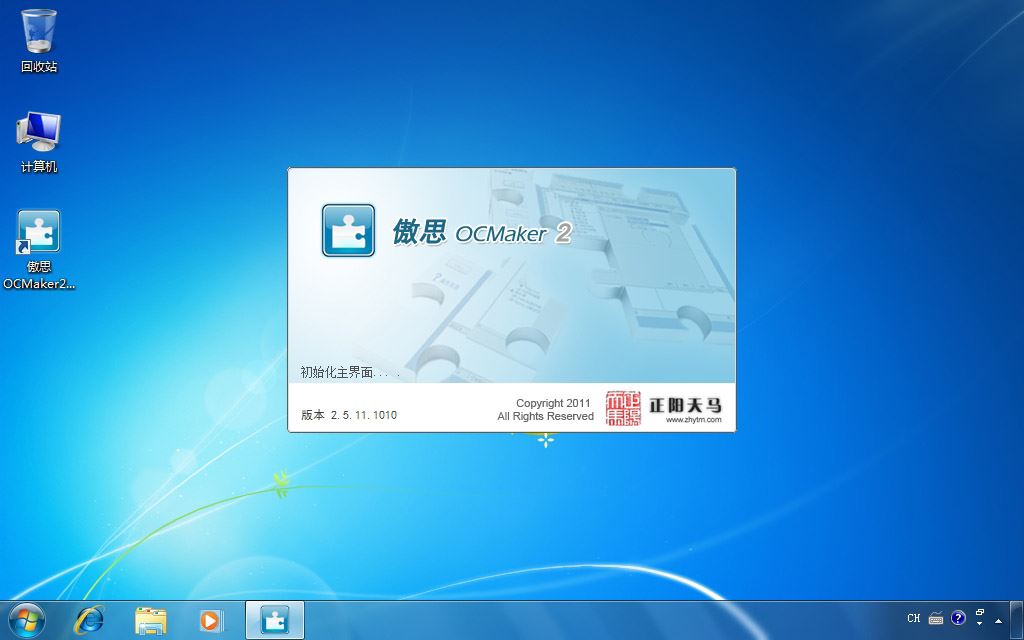Select the 计算机 desktop icon
The height and width of the screenshot is (640, 1024).
click(39, 142)
